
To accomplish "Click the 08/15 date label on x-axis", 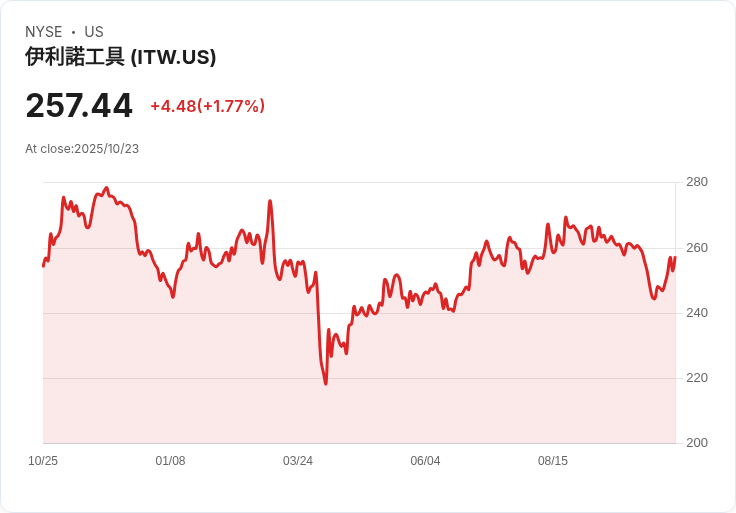I will tap(552, 461).
